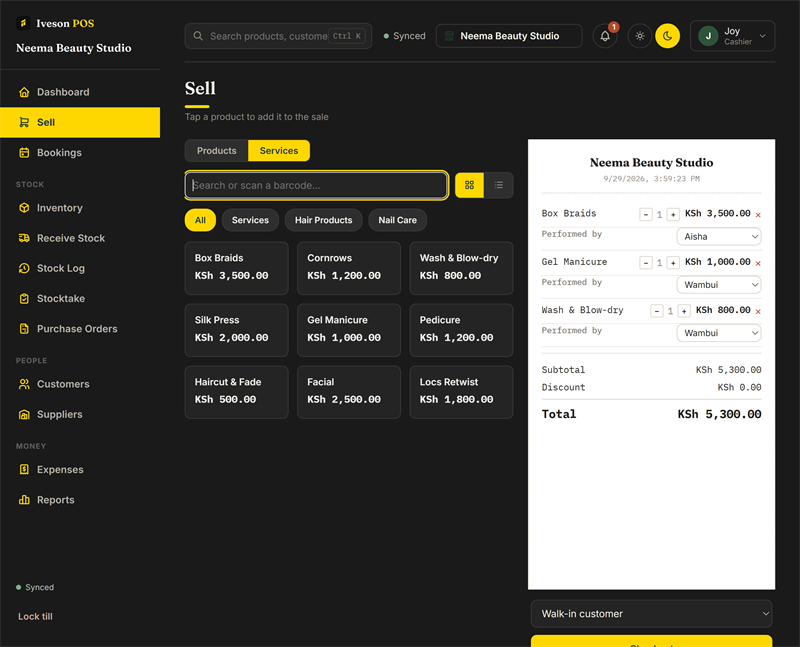Screen dimensions: 800x647
Task: Click the Customers people icon
Action: (x=24, y=384)
